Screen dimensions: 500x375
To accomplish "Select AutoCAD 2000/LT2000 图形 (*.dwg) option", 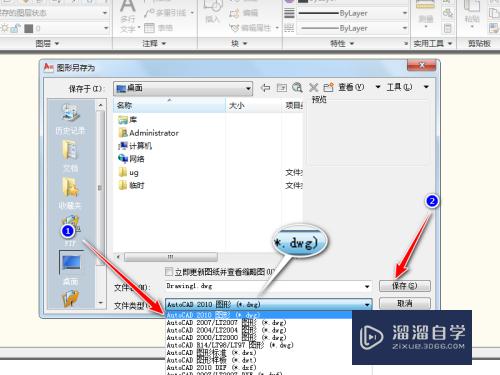I will coord(226,338).
